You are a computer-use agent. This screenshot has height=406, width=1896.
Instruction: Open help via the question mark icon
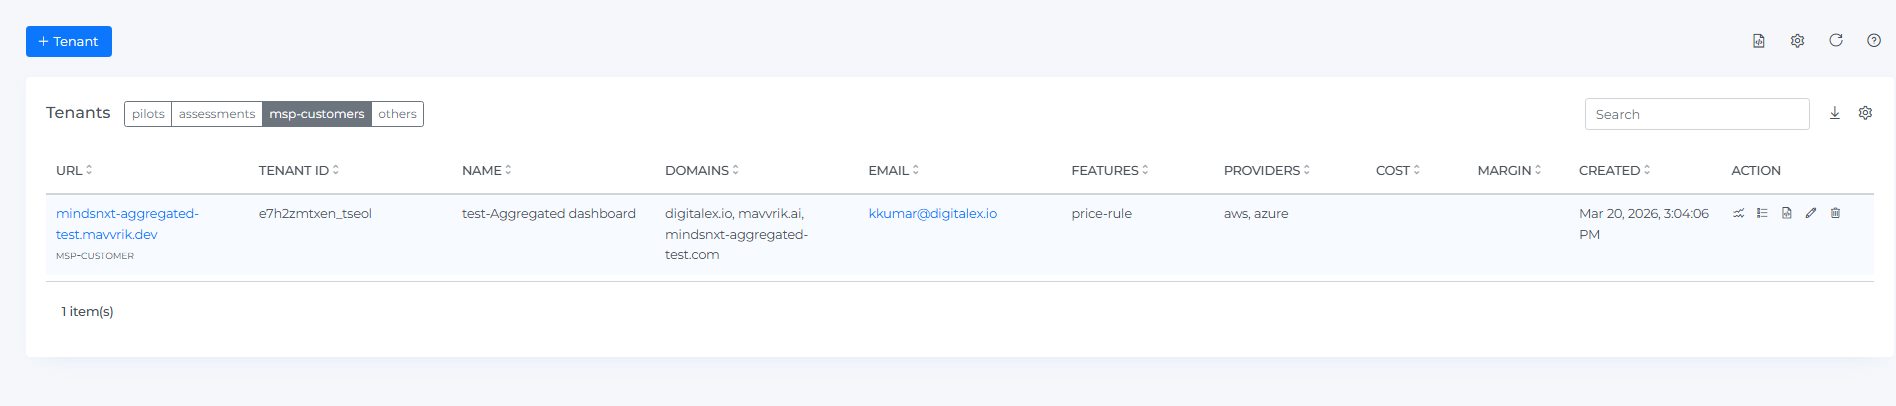(x=1873, y=41)
